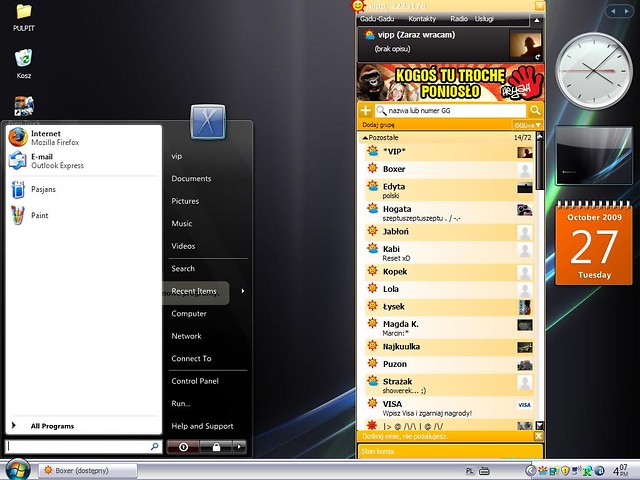This screenshot has height=480, width=640.
Task: Click the keyboard icon in language bar
Action: tap(484, 471)
